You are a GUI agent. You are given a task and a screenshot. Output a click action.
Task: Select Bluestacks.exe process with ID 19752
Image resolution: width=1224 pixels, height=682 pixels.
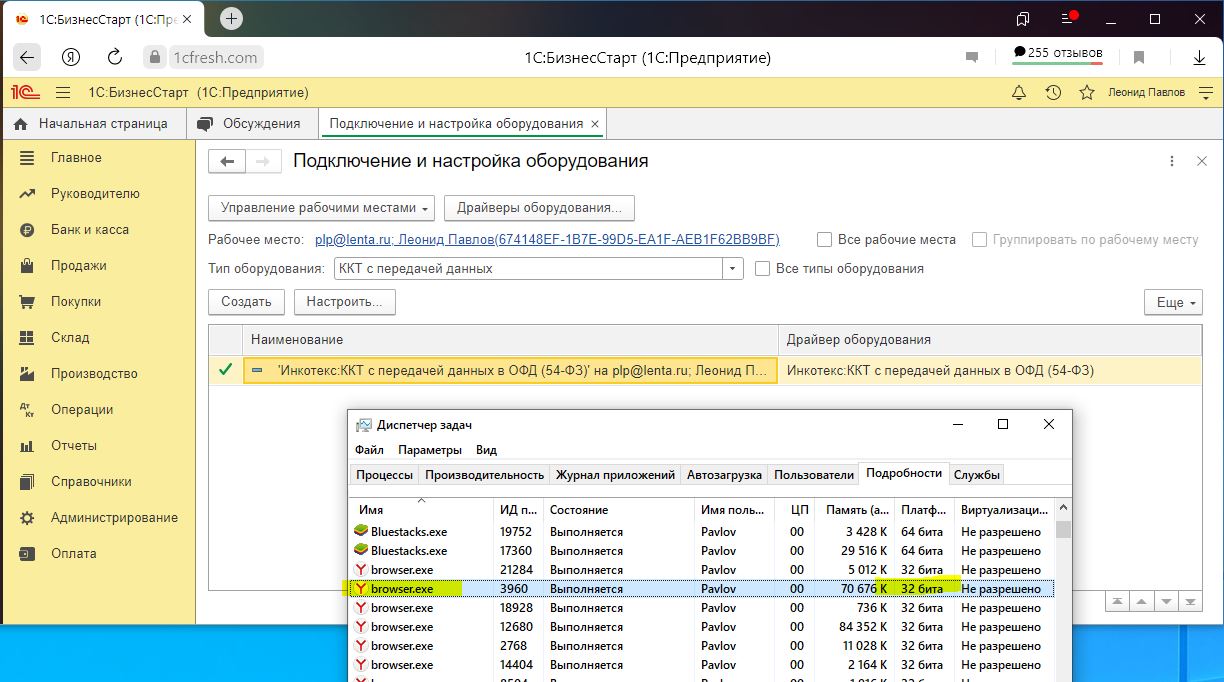(x=702, y=532)
